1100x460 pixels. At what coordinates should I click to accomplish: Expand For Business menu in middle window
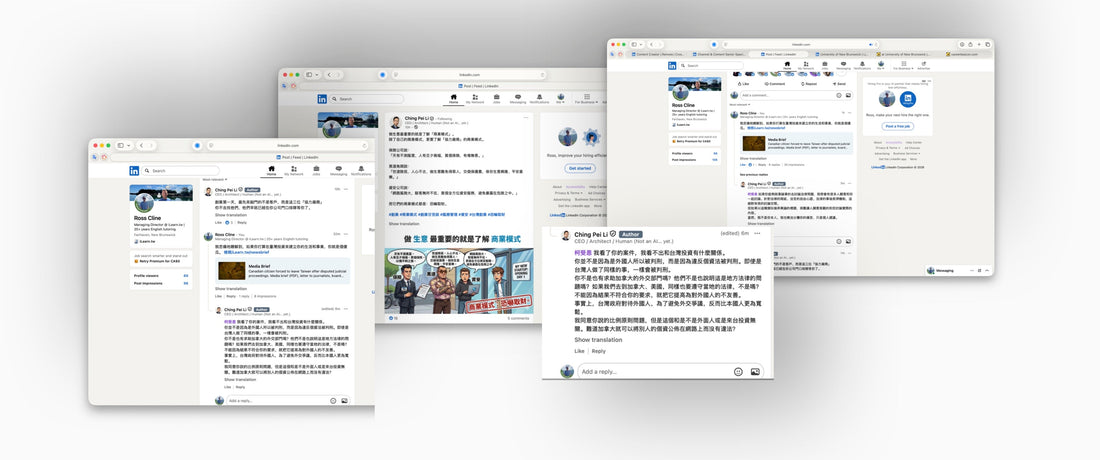tap(584, 99)
